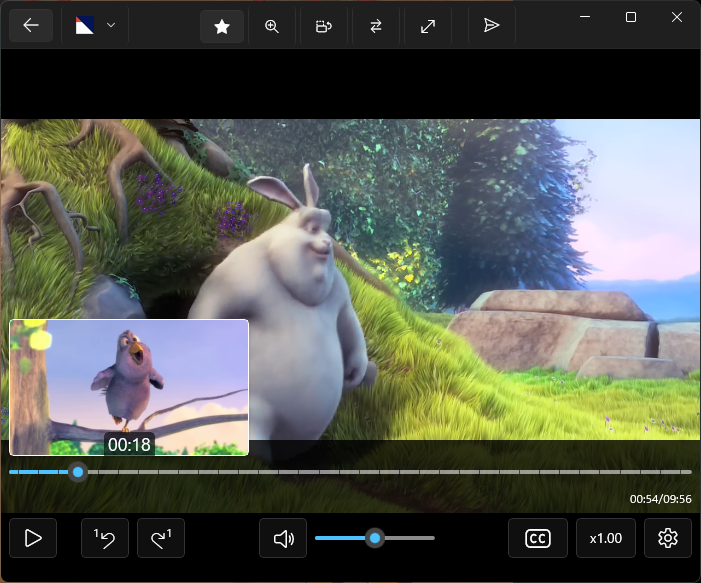Screen dimensions: 701x583
Task: Click the 00:18 preview timestamp label
Action: coord(129,444)
